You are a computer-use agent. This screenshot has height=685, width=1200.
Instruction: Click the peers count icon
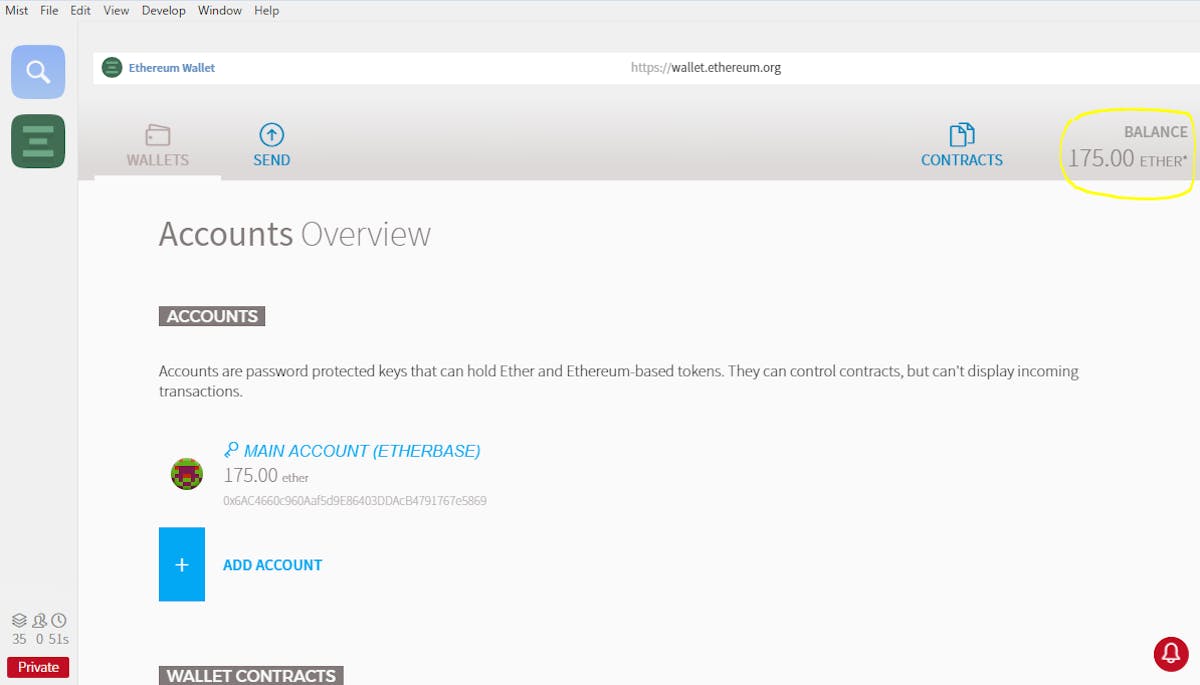tap(40, 621)
